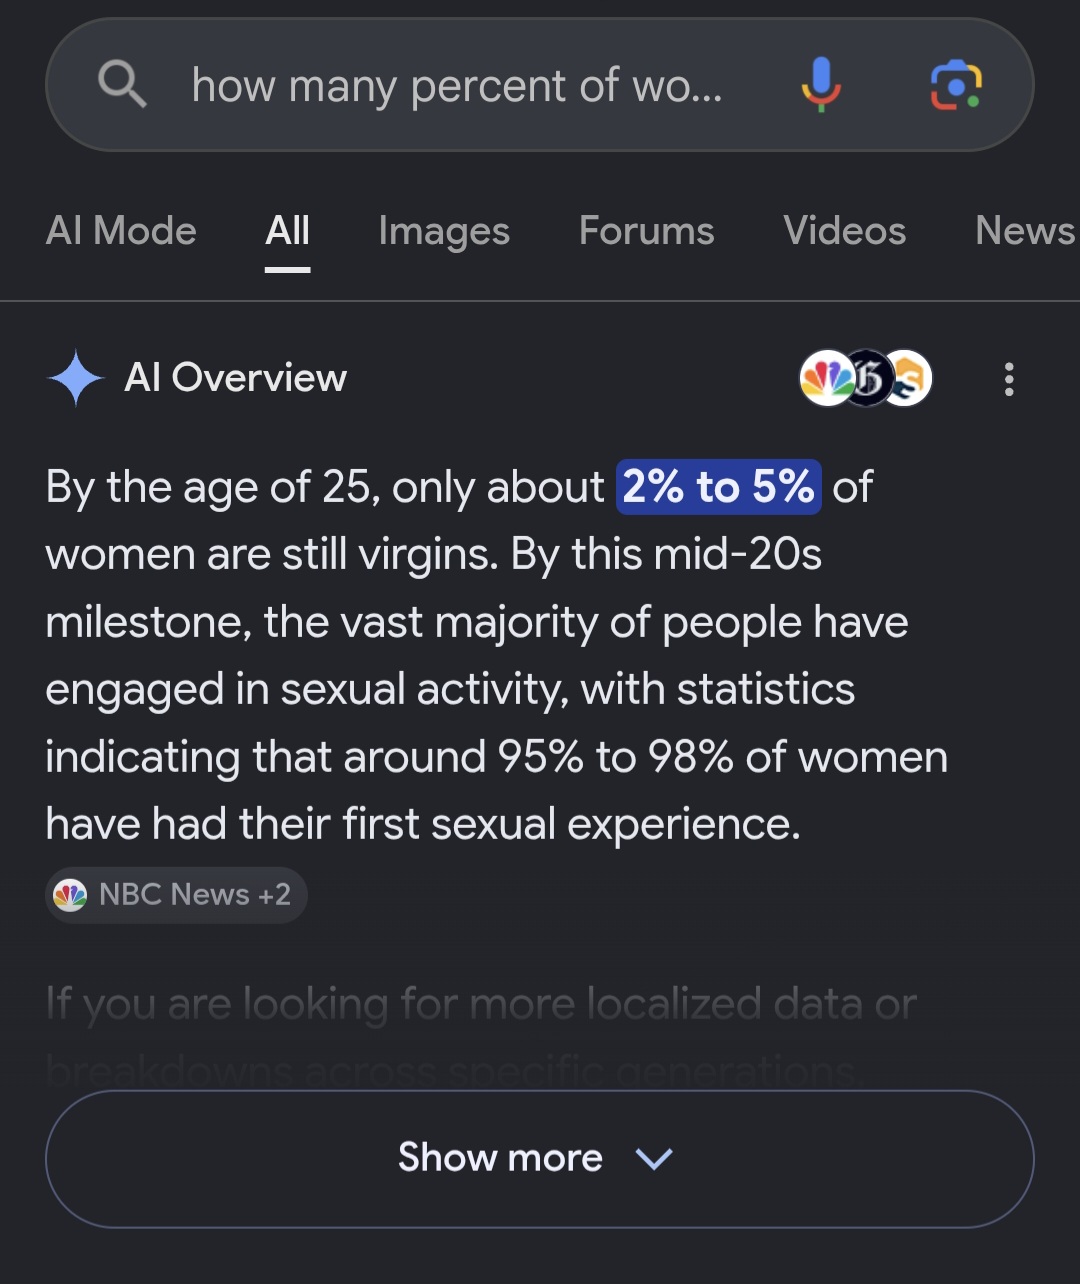Open the Forums tab
The image size is (1080, 1284).
[x=646, y=231]
